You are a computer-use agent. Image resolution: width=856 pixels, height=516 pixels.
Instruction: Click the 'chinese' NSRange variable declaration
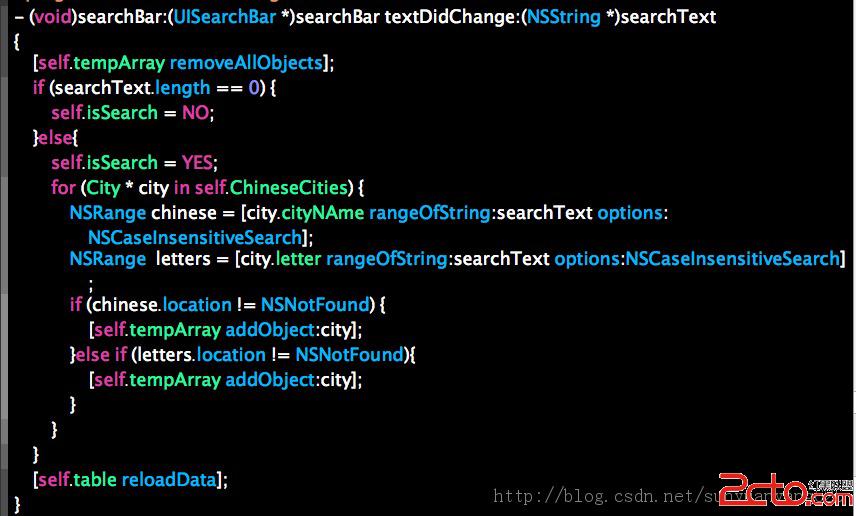183,213
